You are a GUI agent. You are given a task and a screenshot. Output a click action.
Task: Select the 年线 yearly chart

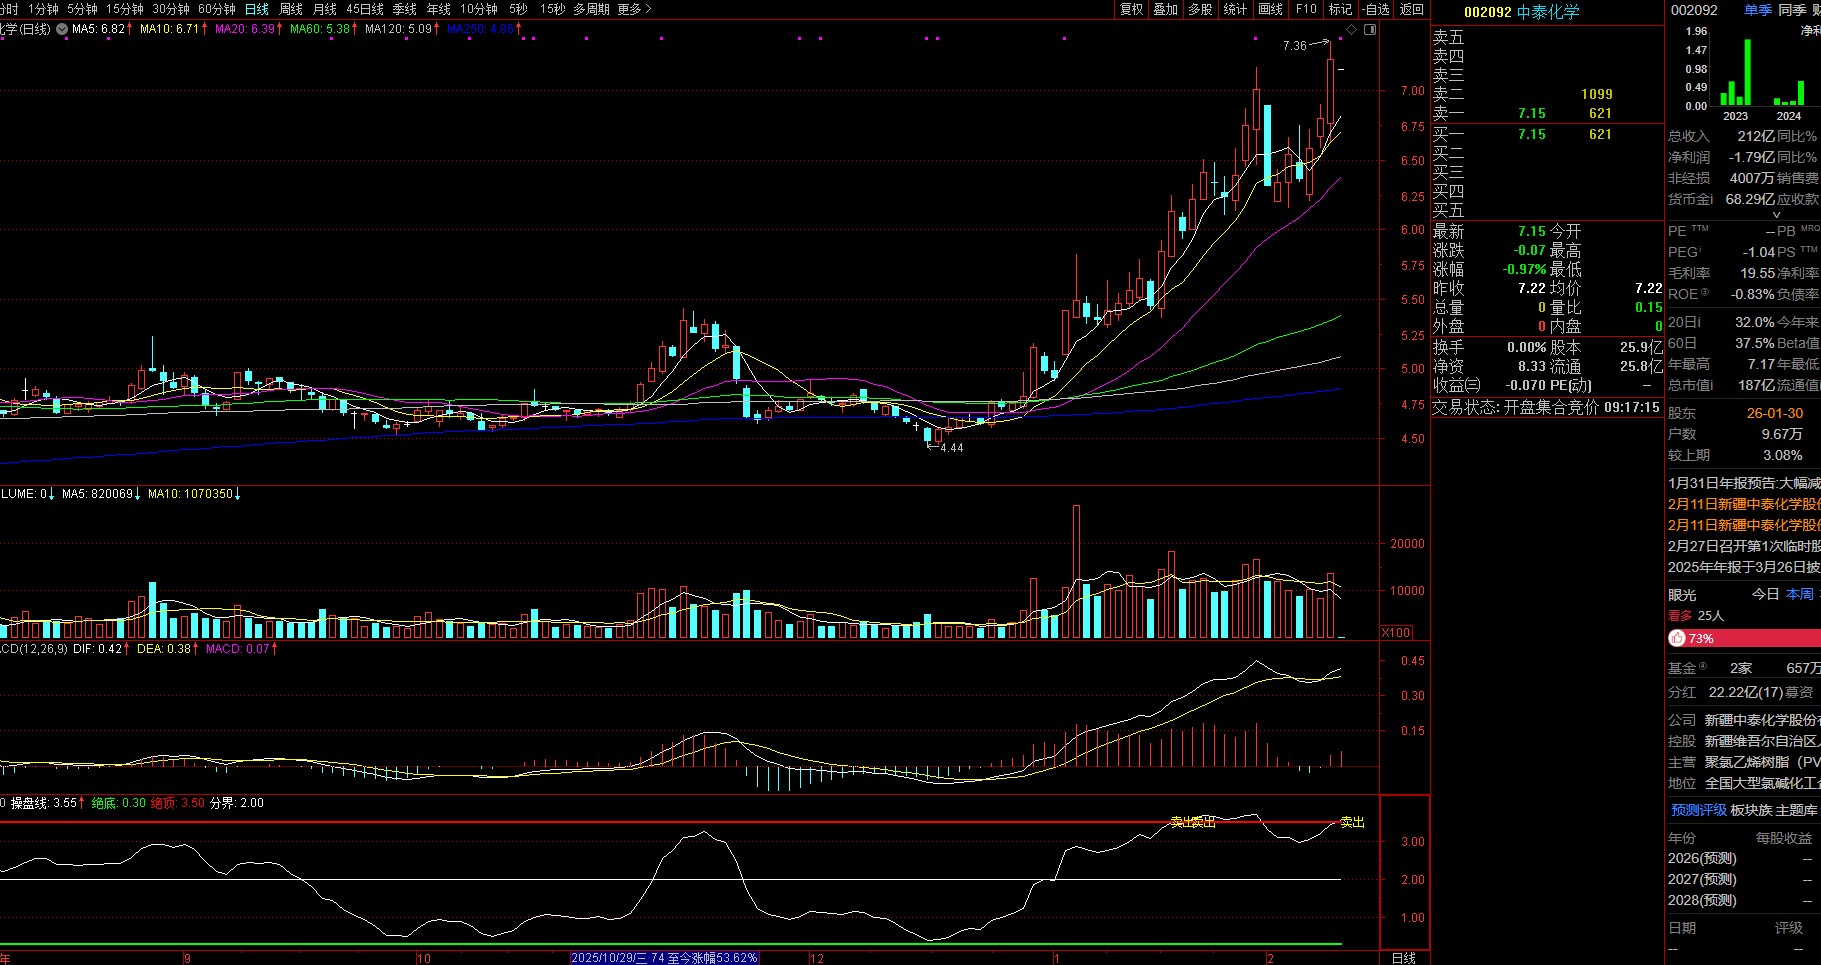[x=439, y=9]
